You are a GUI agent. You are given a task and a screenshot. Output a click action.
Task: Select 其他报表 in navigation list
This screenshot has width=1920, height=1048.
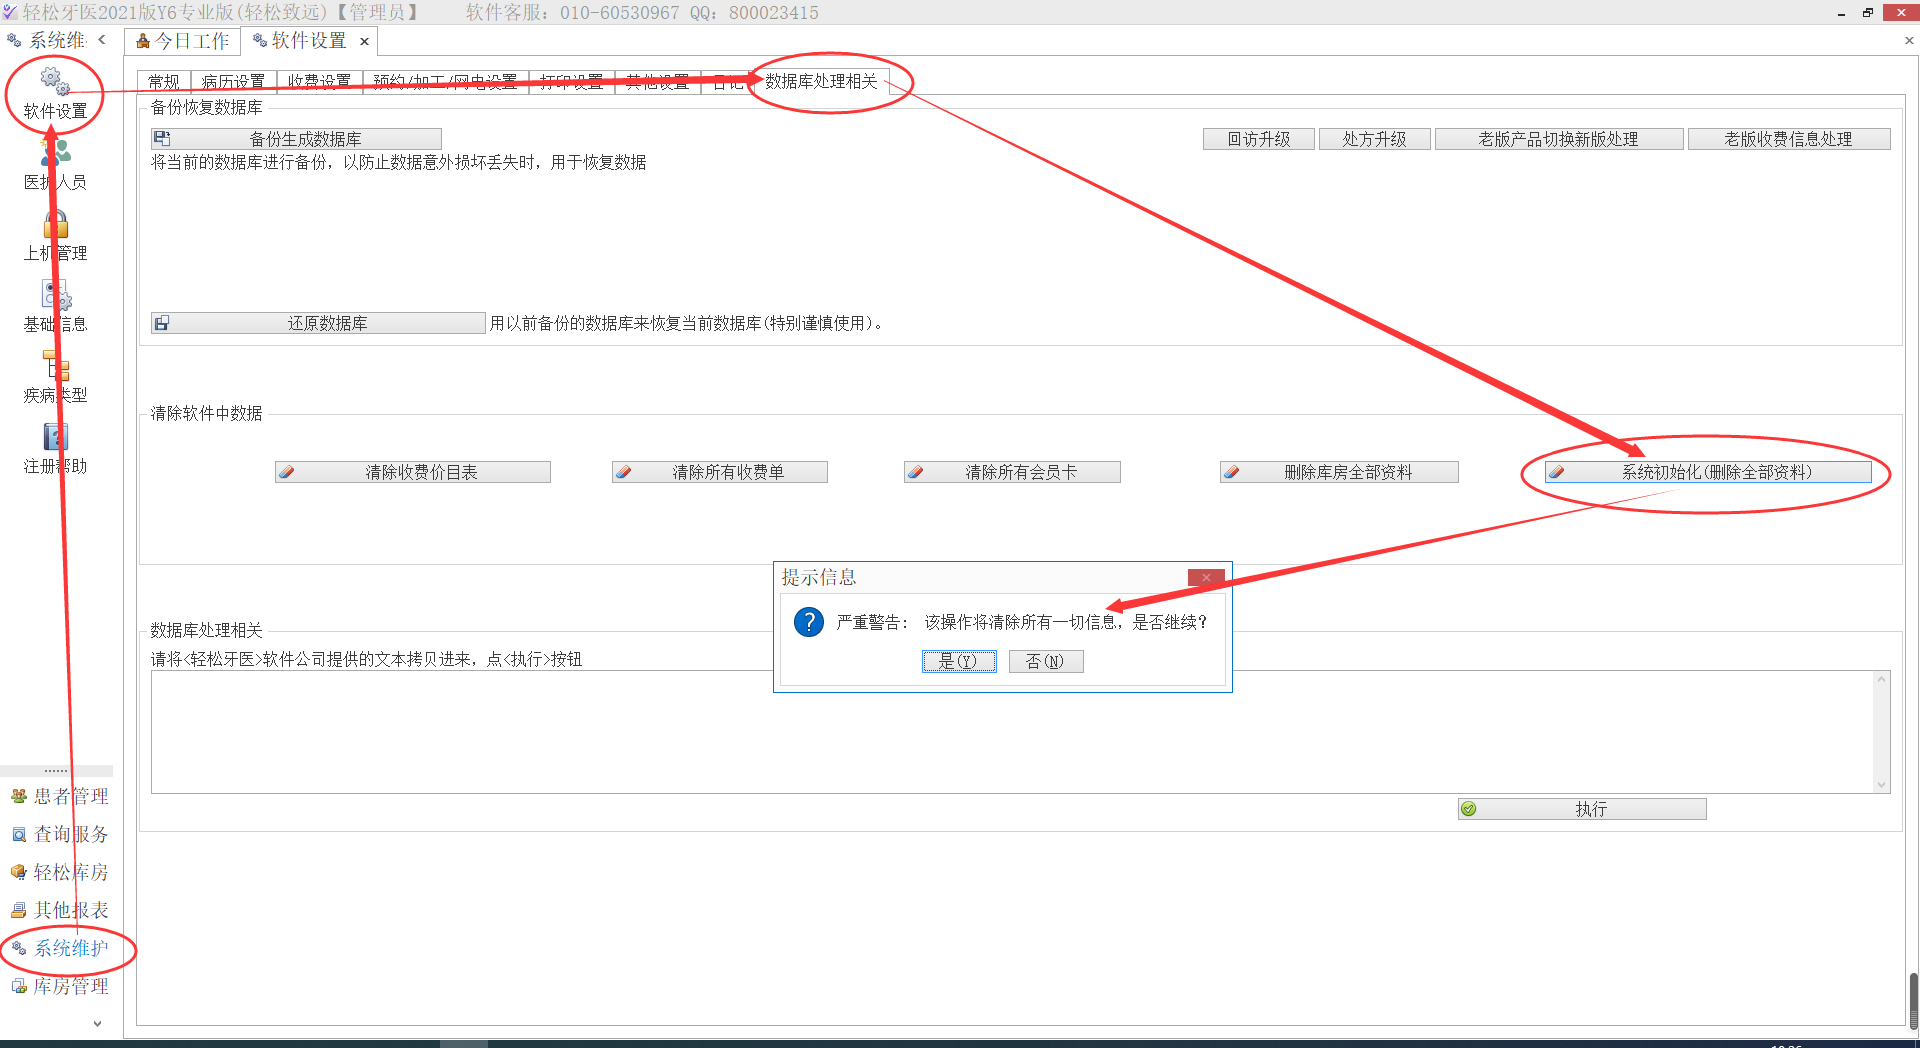(x=60, y=910)
